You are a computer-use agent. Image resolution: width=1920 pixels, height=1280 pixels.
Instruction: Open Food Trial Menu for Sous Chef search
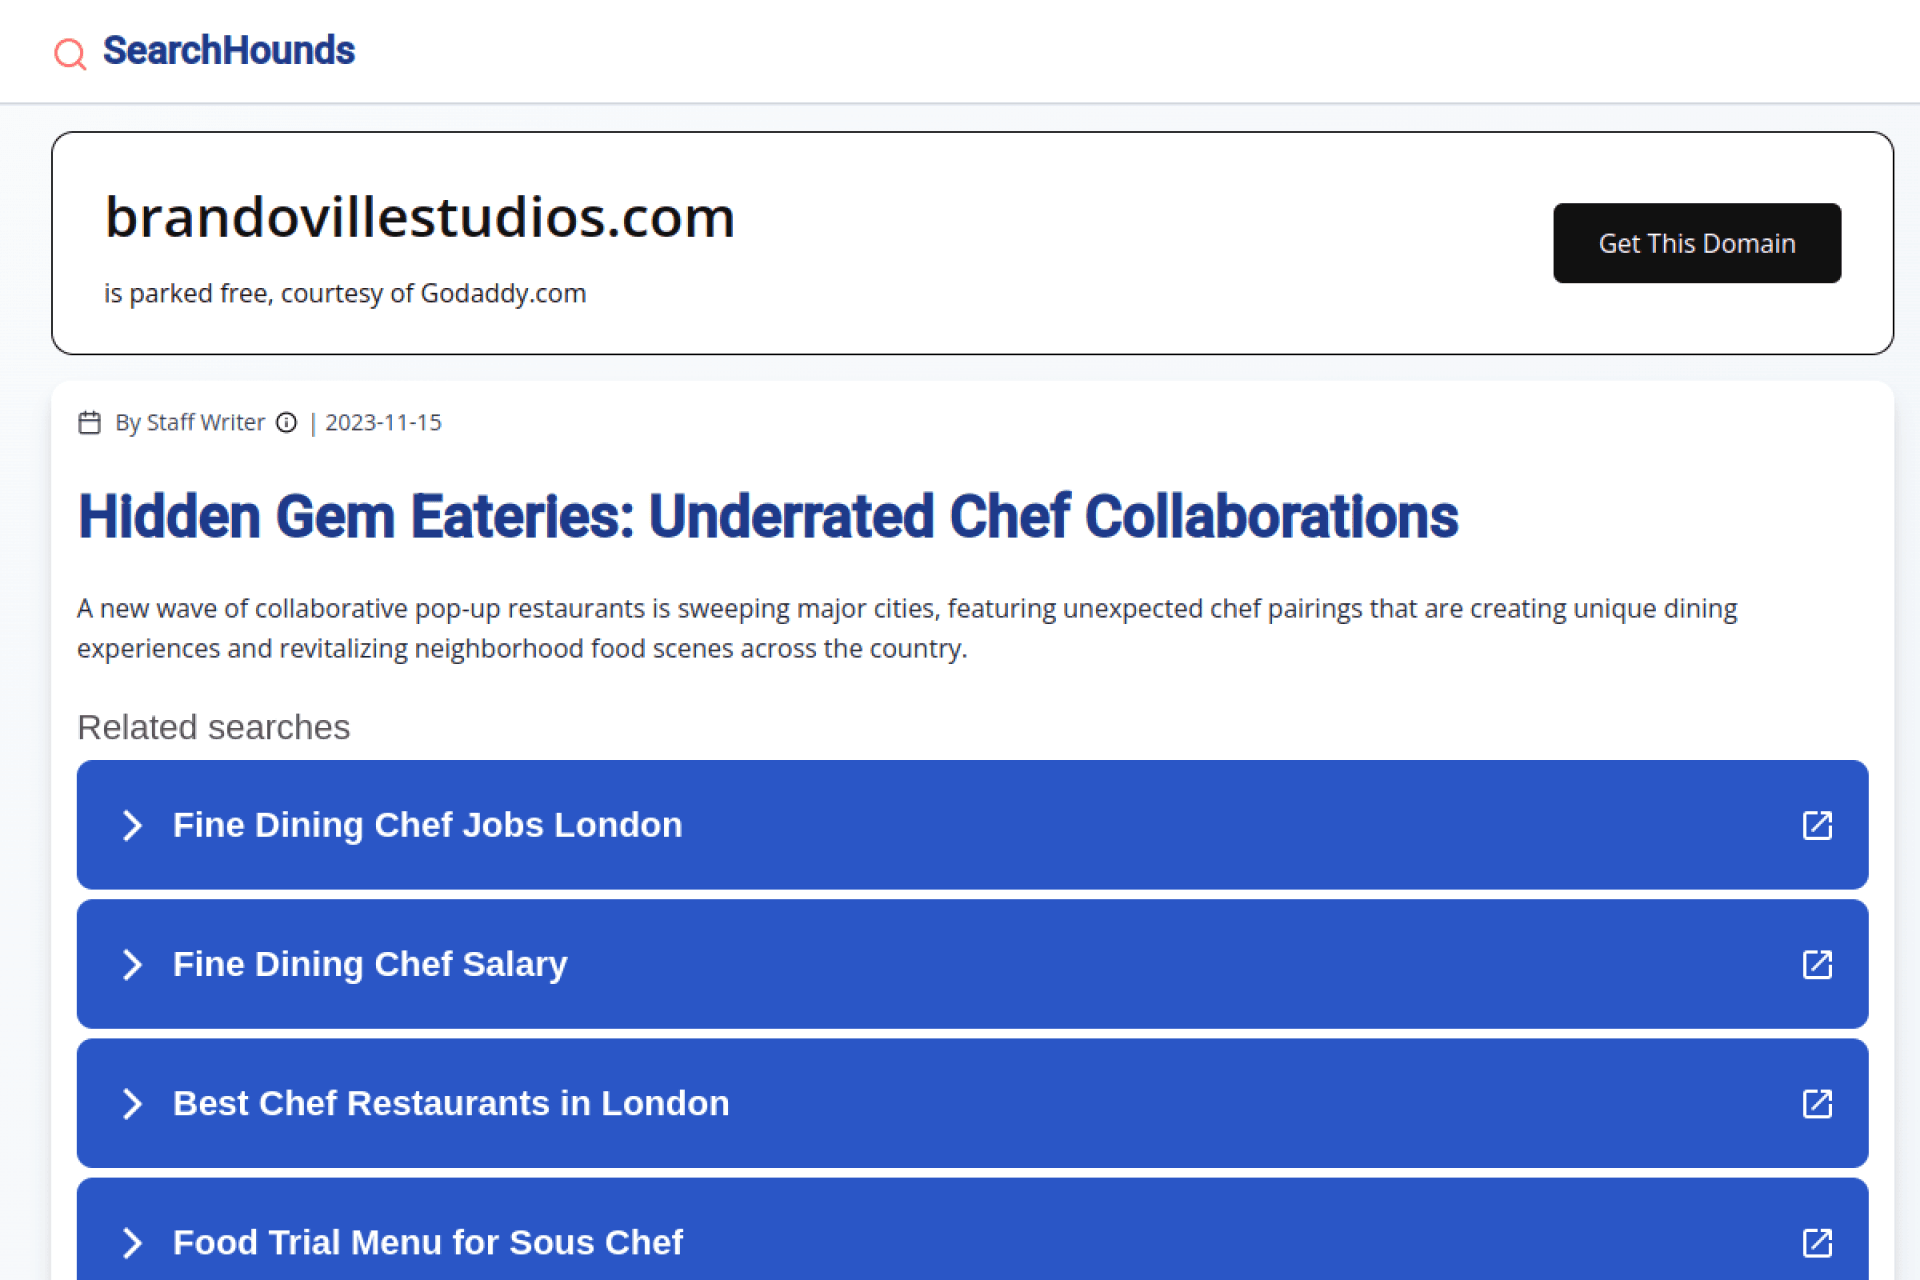pos(428,1242)
